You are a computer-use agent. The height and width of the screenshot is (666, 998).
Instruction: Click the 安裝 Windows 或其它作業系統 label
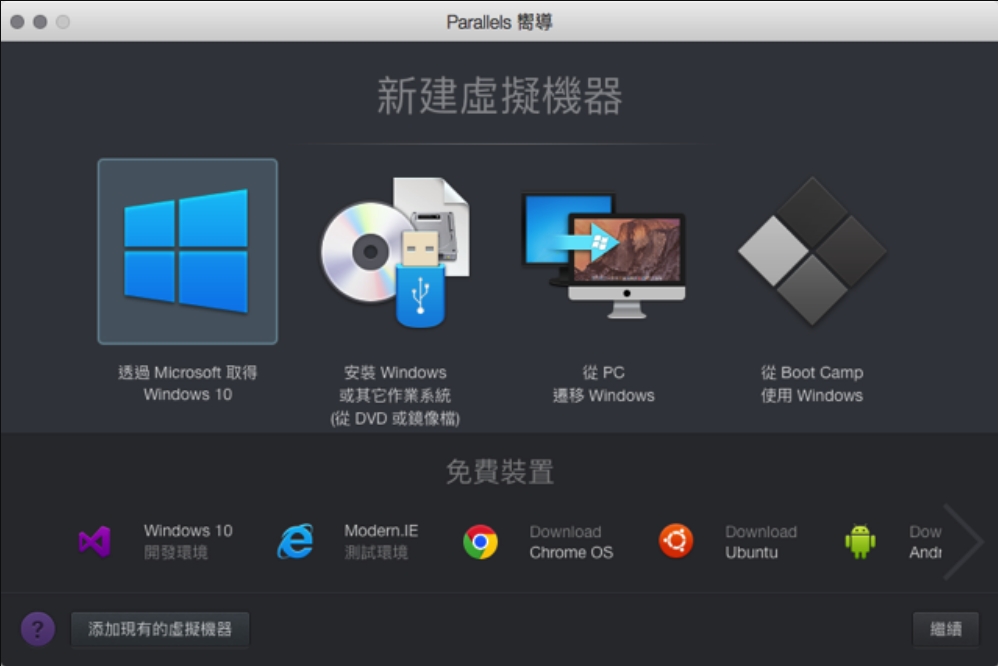(x=395, y=395)
